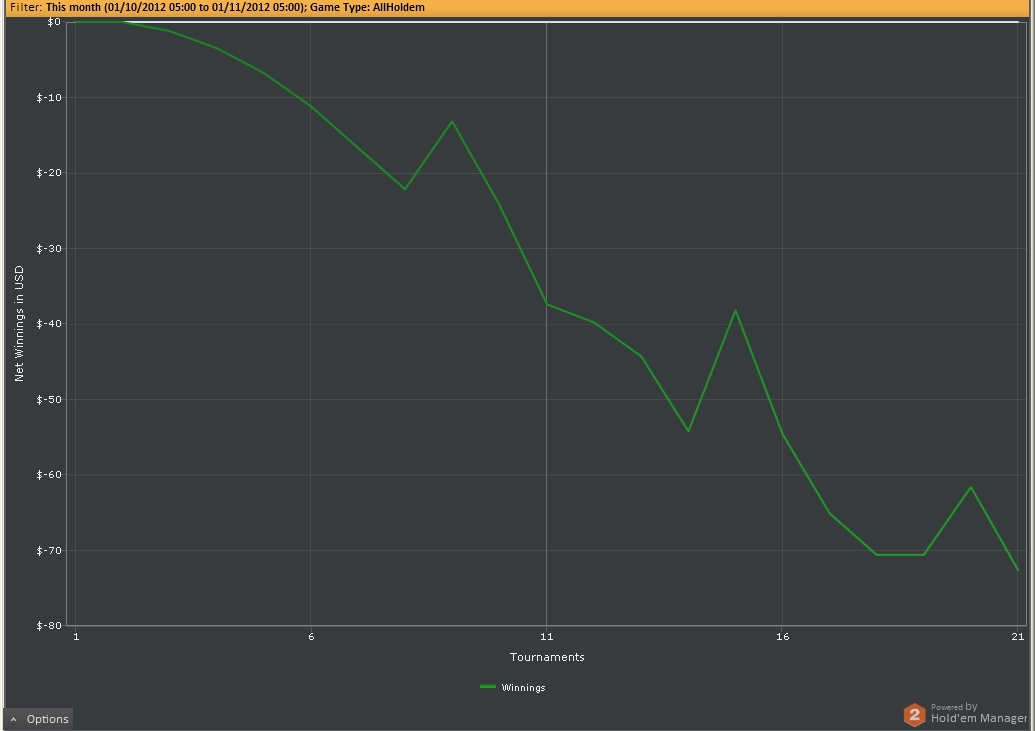The image size is (1035, 731).
Task: Select the peak point at tournament 15
Action: pos(736,310)
